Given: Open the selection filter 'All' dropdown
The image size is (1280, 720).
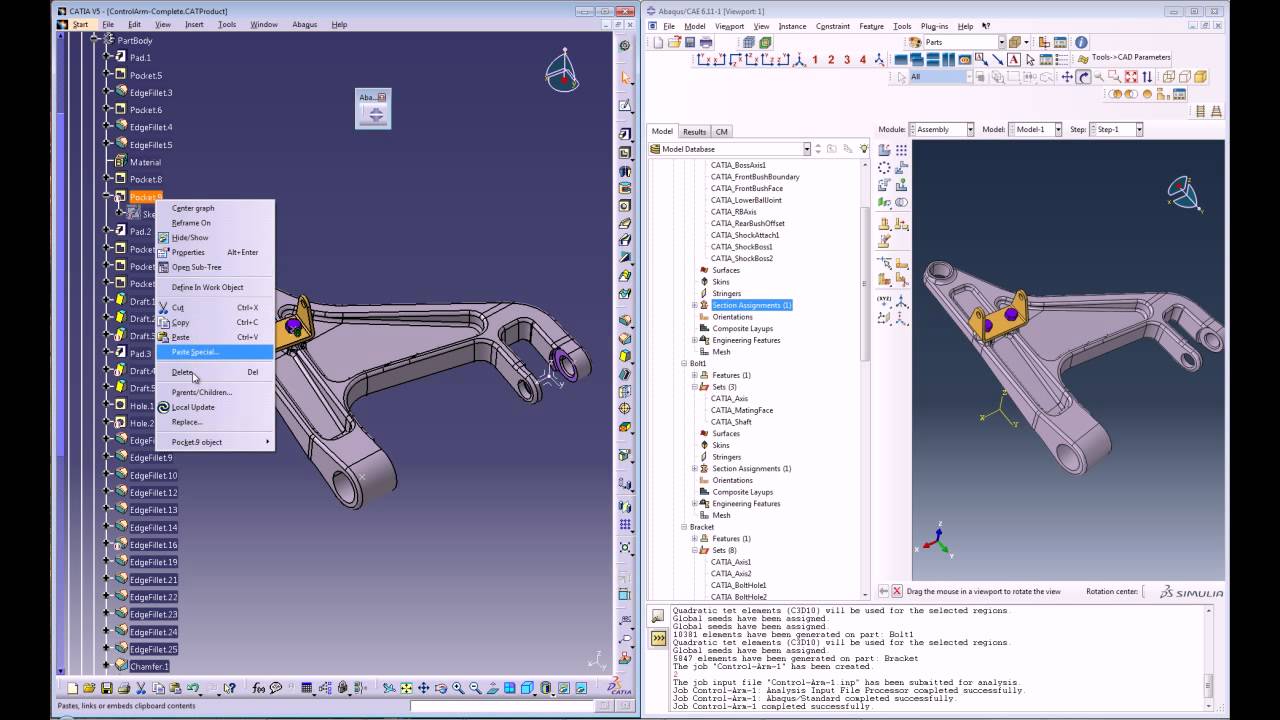Looking at the screenshot, I should [969, 76].
